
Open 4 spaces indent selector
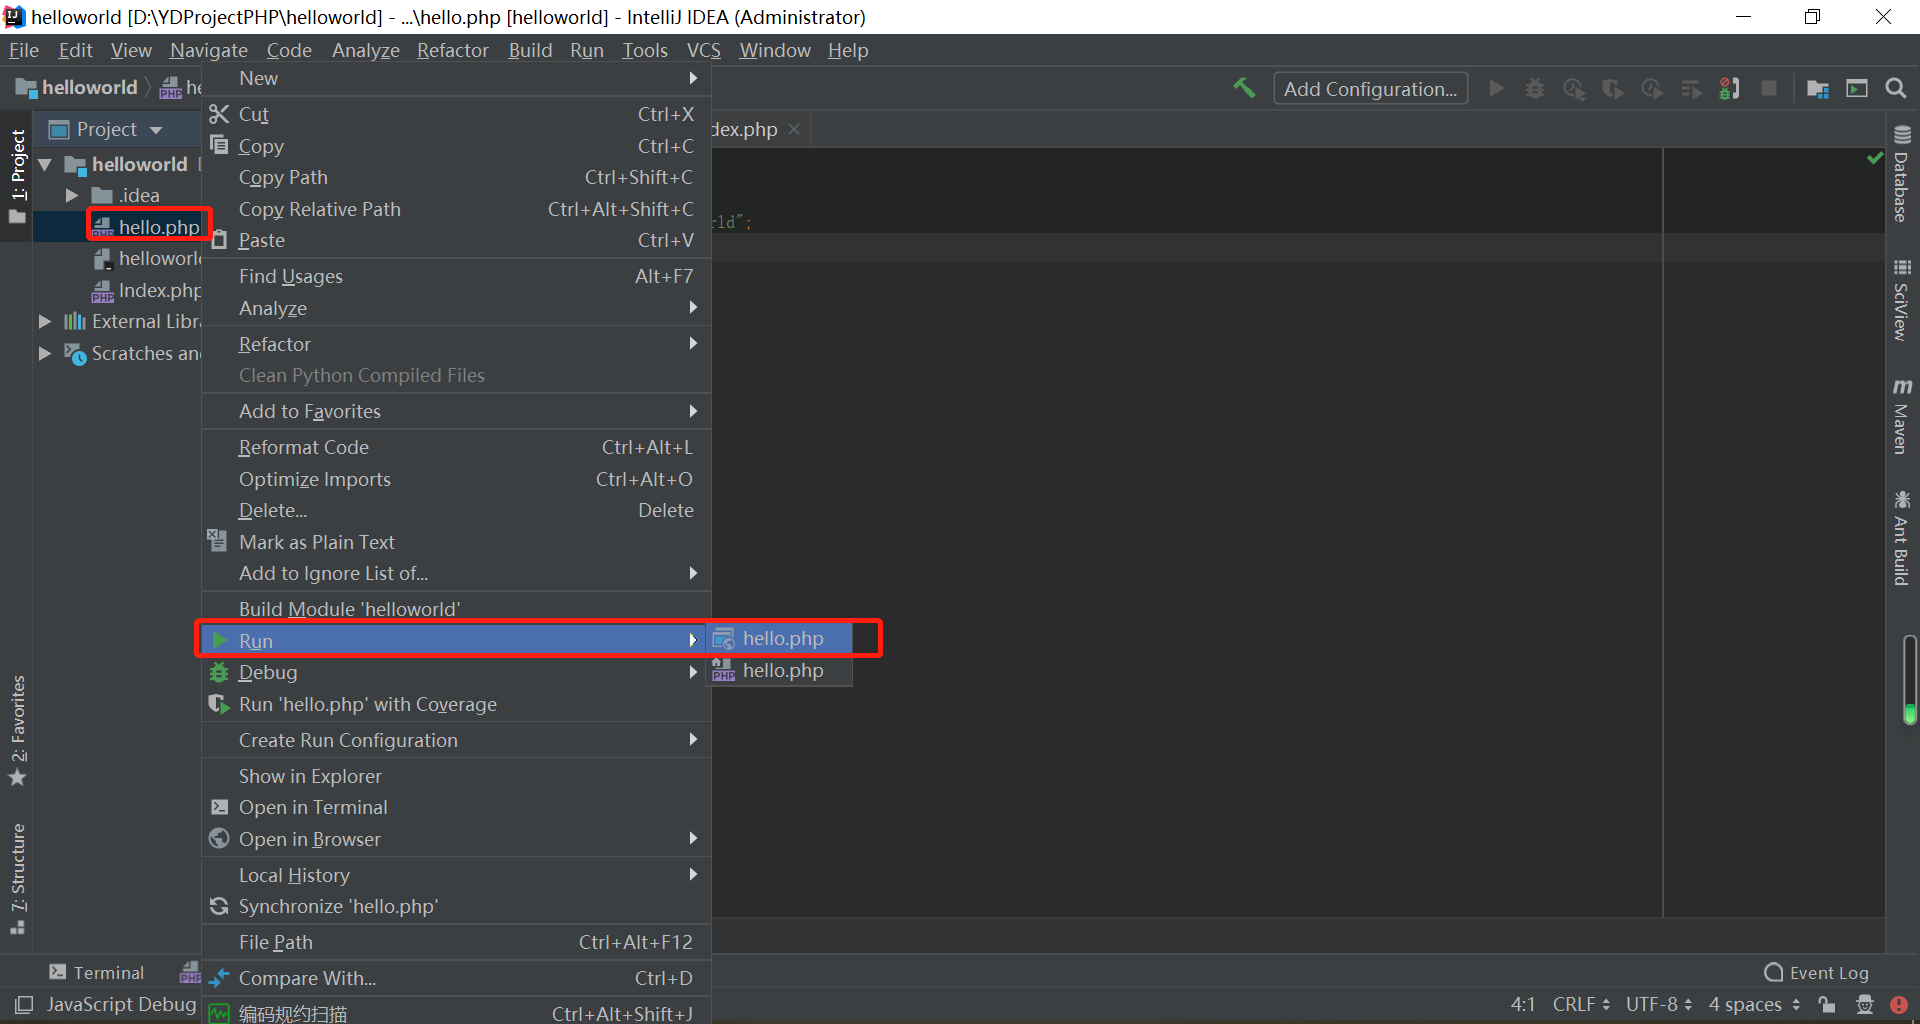pyautogui.click(x=1754, y=1004)
